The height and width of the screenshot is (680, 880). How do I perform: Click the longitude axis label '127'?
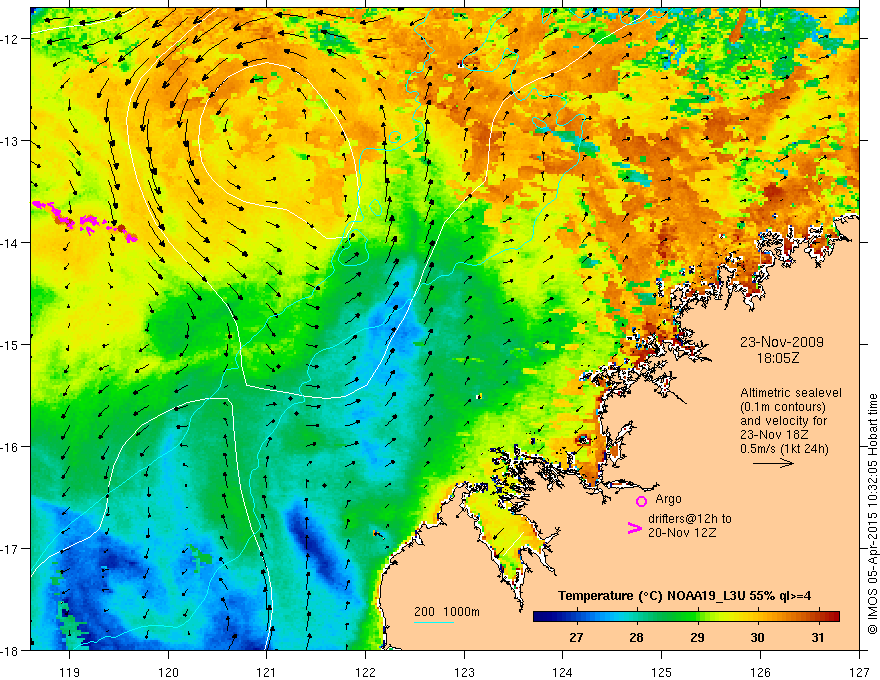pos(859,672)
